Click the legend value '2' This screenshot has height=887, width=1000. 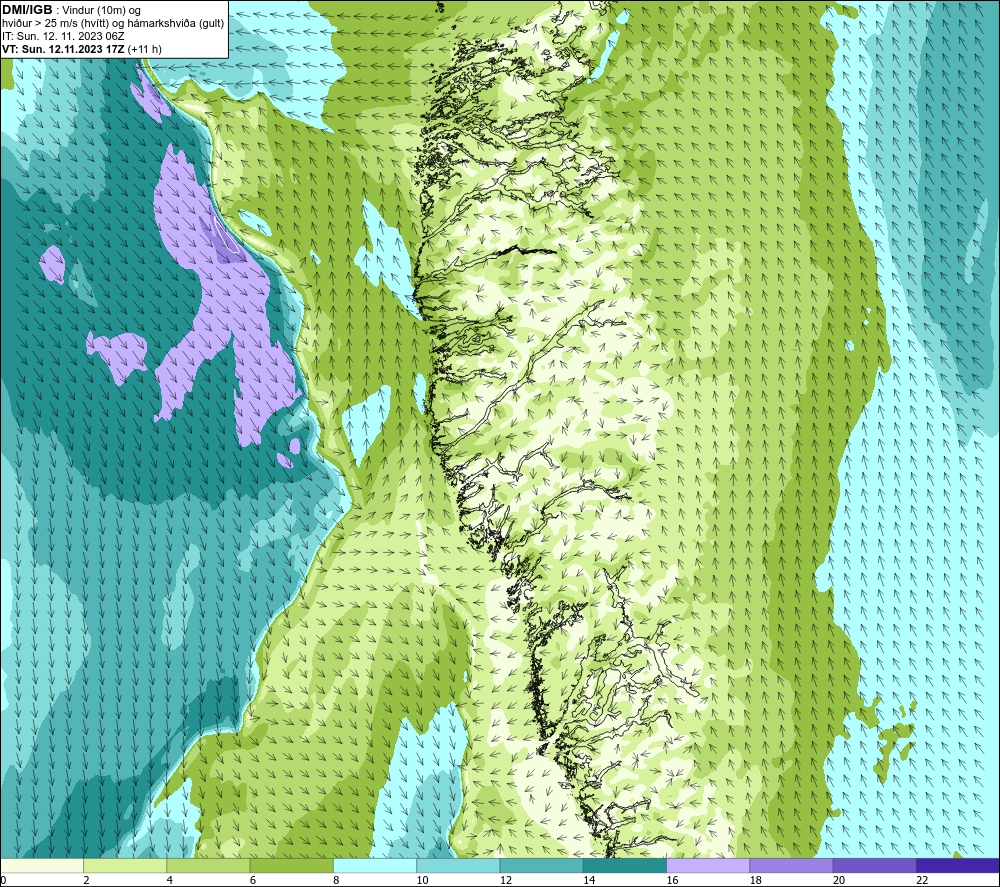(86, 881)
